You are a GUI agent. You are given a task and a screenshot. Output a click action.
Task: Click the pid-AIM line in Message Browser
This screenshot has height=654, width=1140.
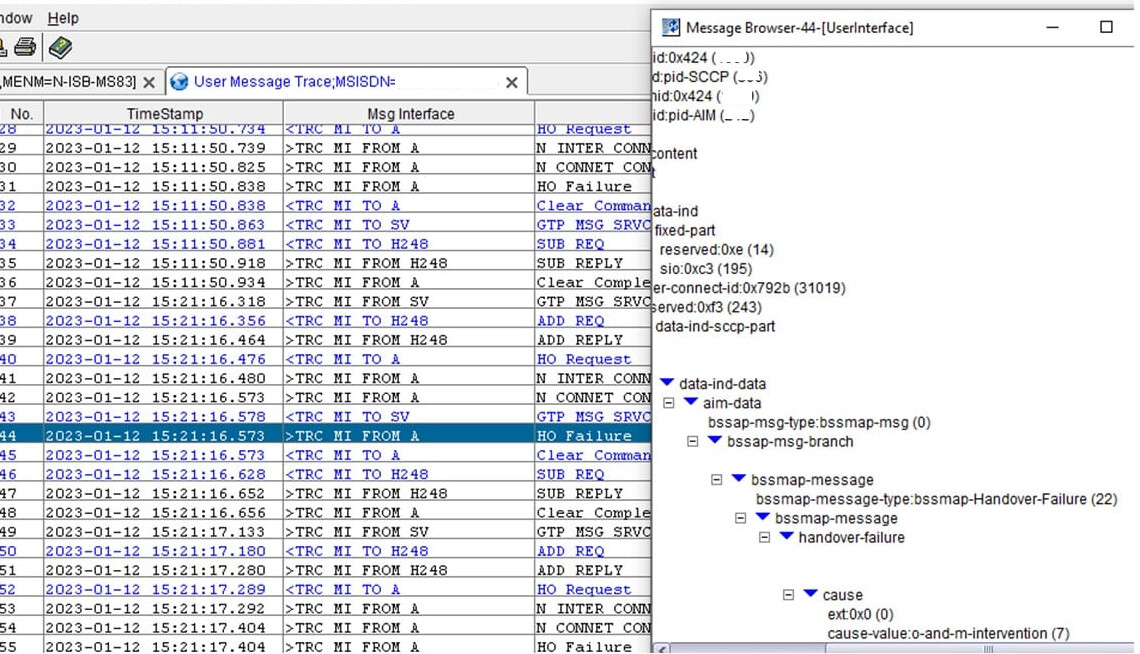click(703, 116)
